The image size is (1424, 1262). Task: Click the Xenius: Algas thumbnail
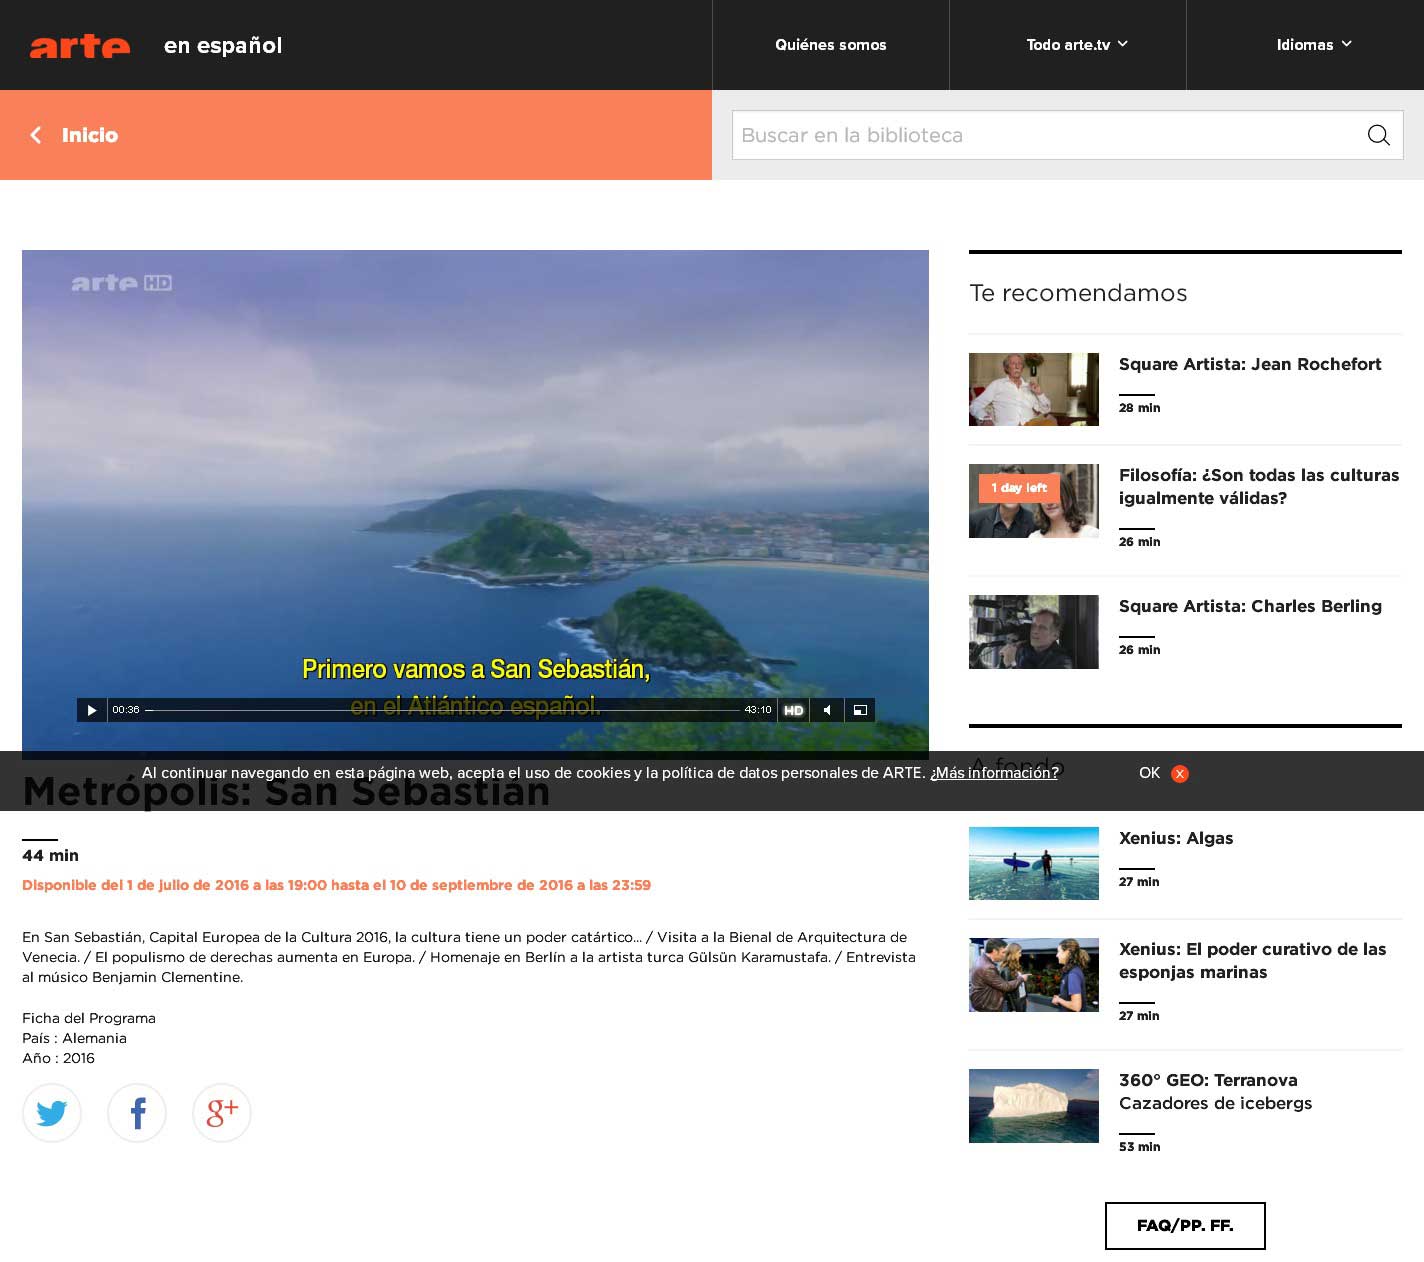[x=1034, y=863]
